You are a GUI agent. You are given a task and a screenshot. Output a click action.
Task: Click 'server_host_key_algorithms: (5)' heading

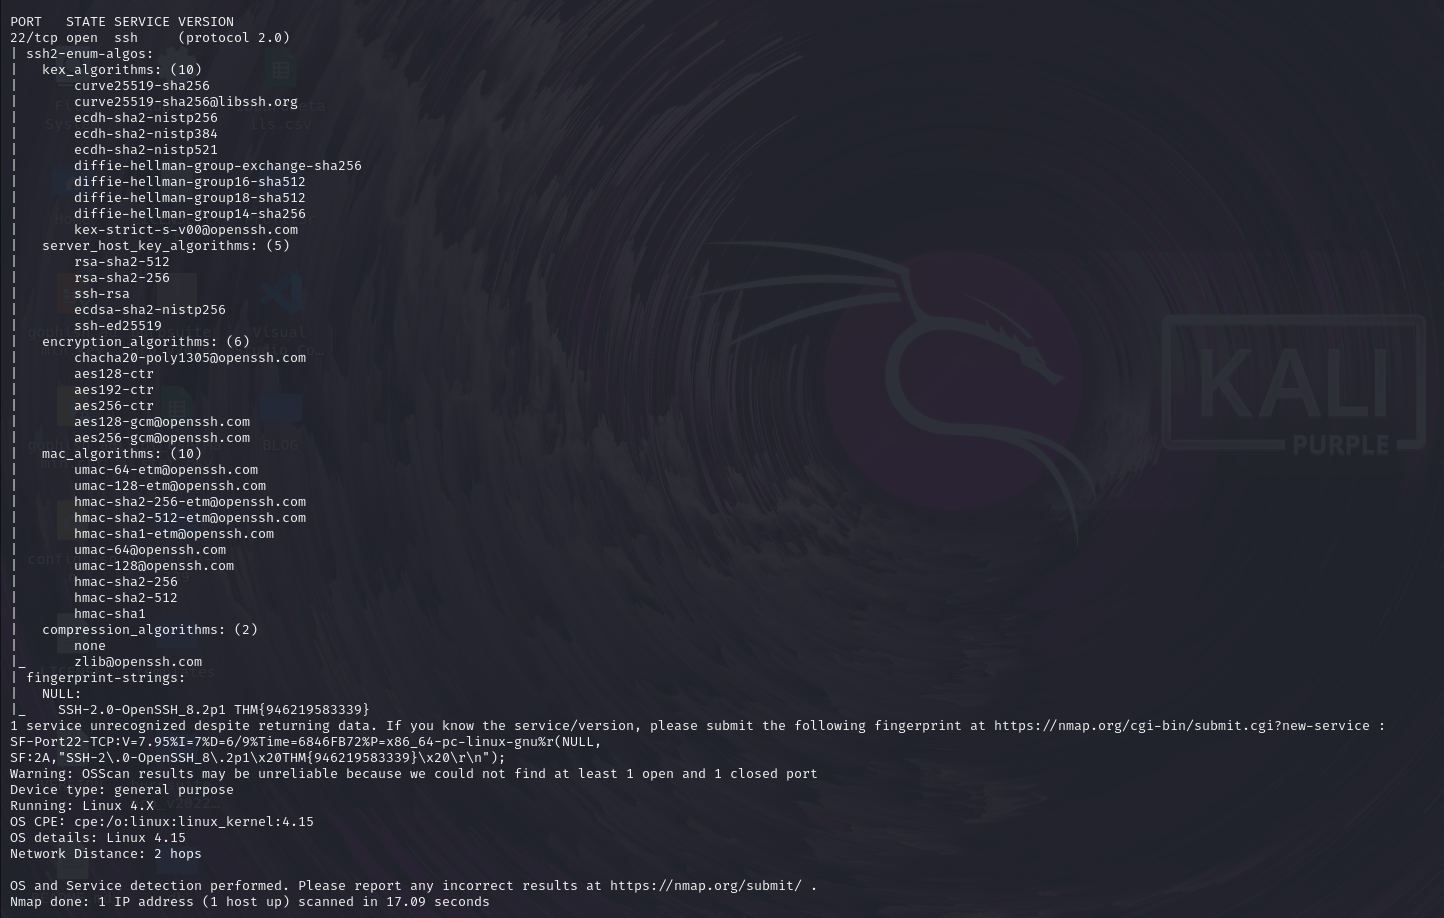(166, 246)
